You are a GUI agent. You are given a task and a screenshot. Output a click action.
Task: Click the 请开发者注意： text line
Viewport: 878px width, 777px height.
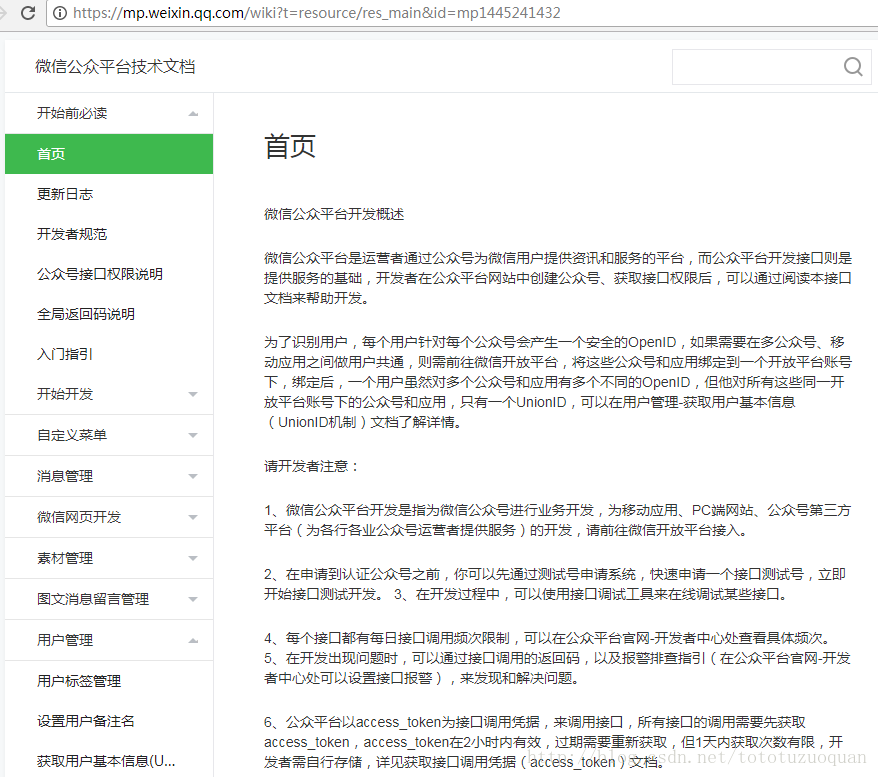(311, 466)
